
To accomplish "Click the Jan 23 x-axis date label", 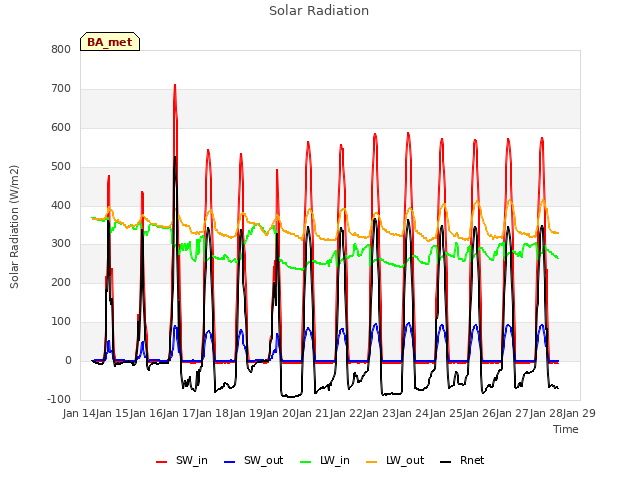I will click(x=379, y=413).
